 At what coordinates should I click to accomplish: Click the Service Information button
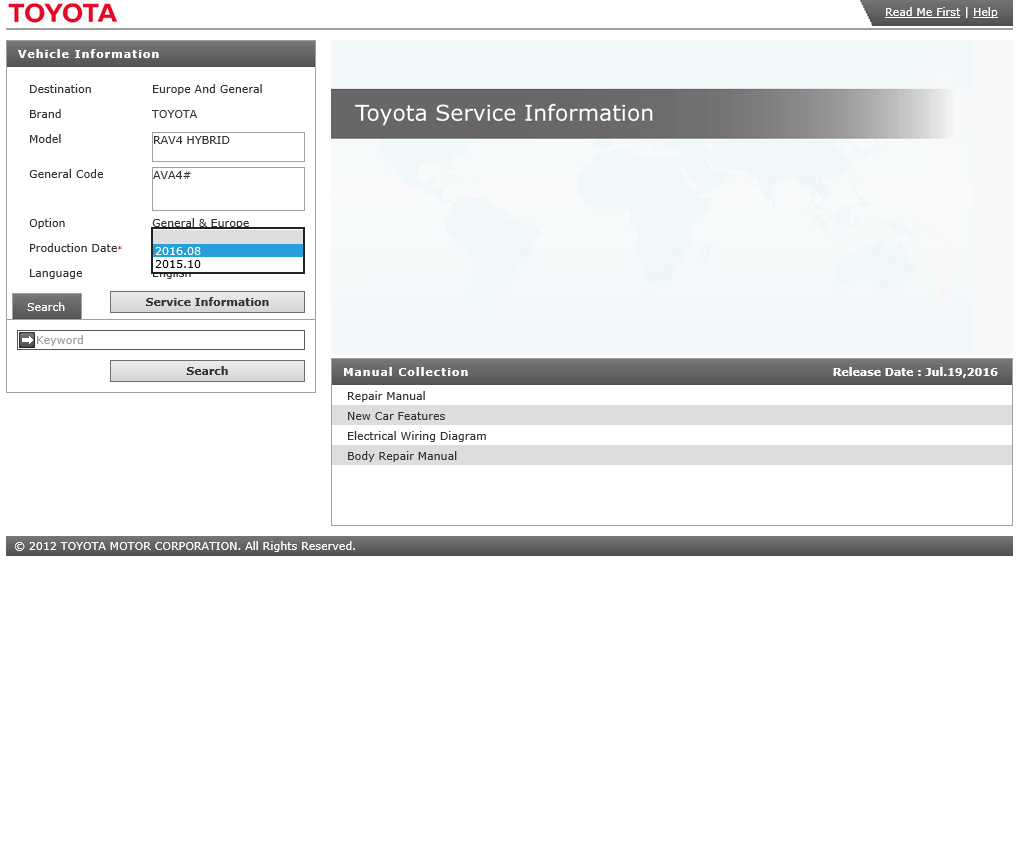coord(207,302)
